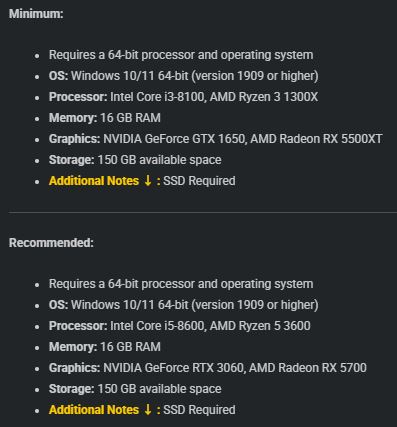Select the Intel Core i5-8600 processor line
Screen dimensions: 397x427
click(x=180, y=326)
